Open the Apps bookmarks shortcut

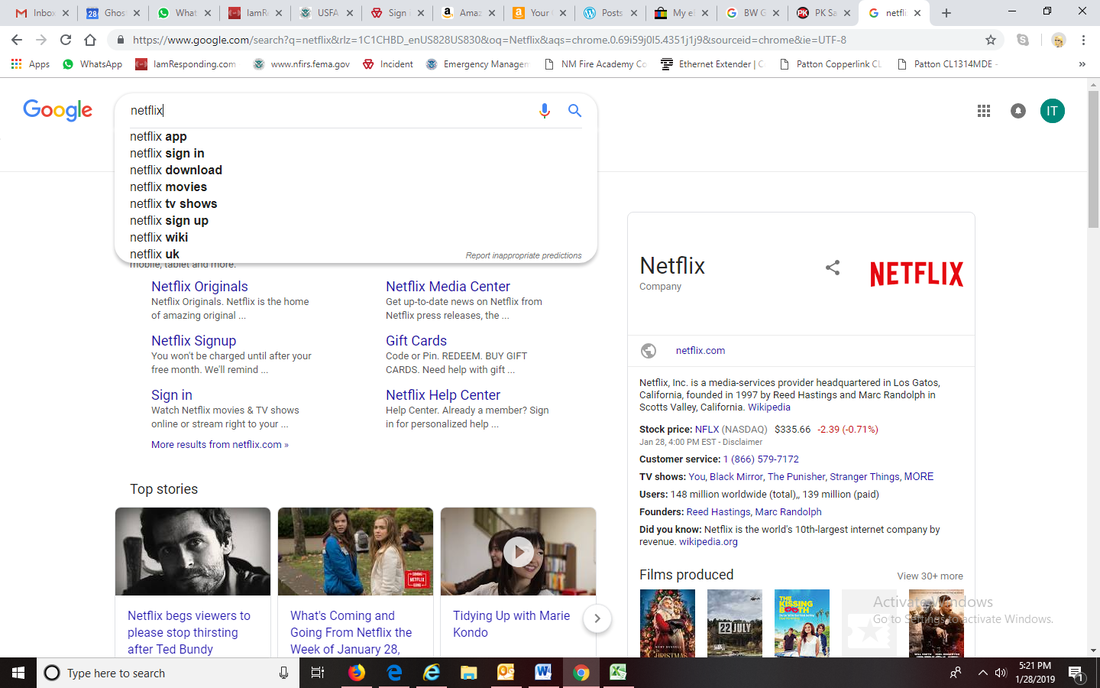(30, 64)
